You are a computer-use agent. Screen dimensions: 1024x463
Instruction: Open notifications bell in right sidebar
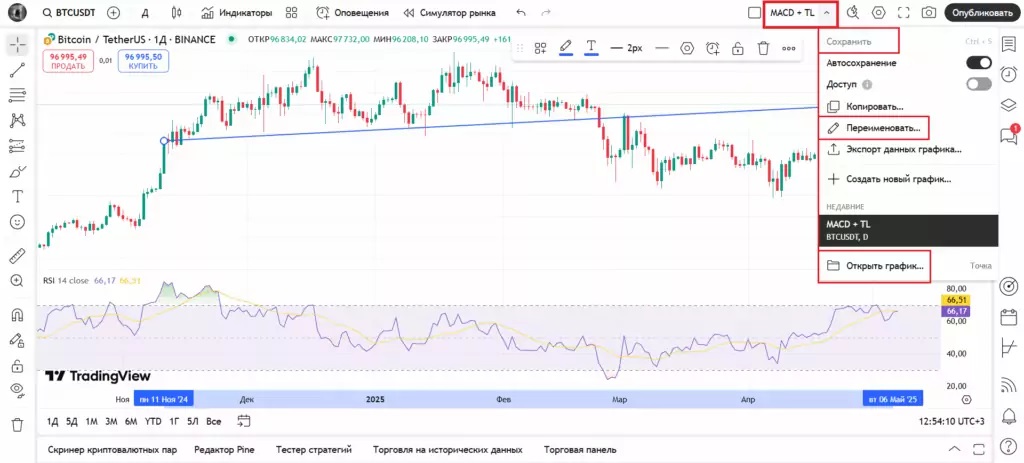click(1008, 415)
